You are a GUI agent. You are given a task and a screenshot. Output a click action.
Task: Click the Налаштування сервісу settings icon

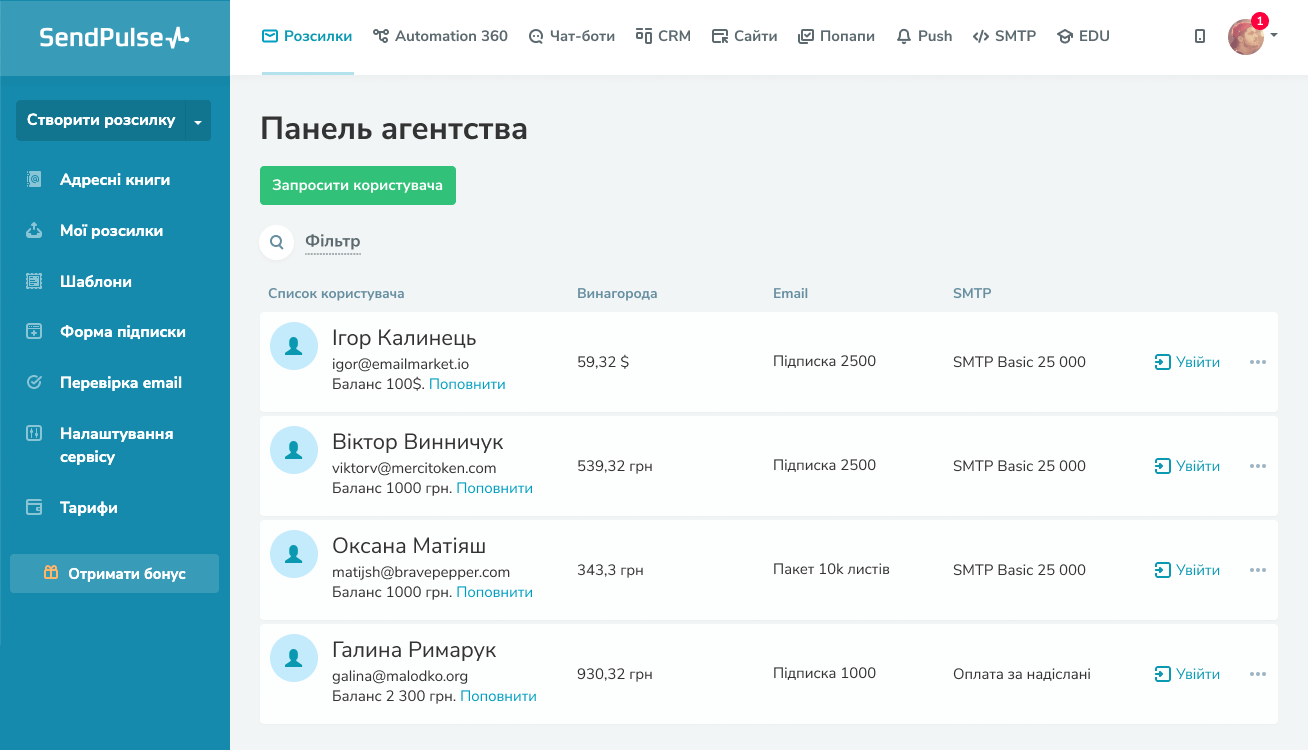(34, 434)
